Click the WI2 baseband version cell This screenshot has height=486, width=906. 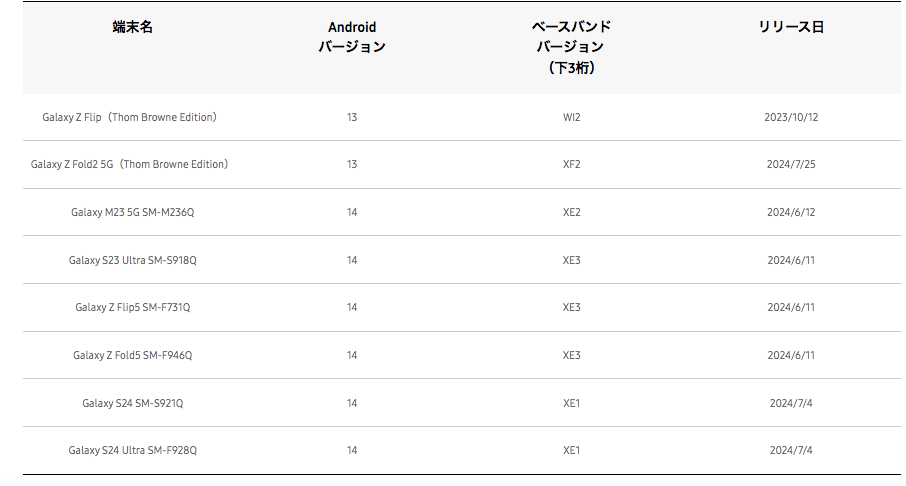(571, 117)
